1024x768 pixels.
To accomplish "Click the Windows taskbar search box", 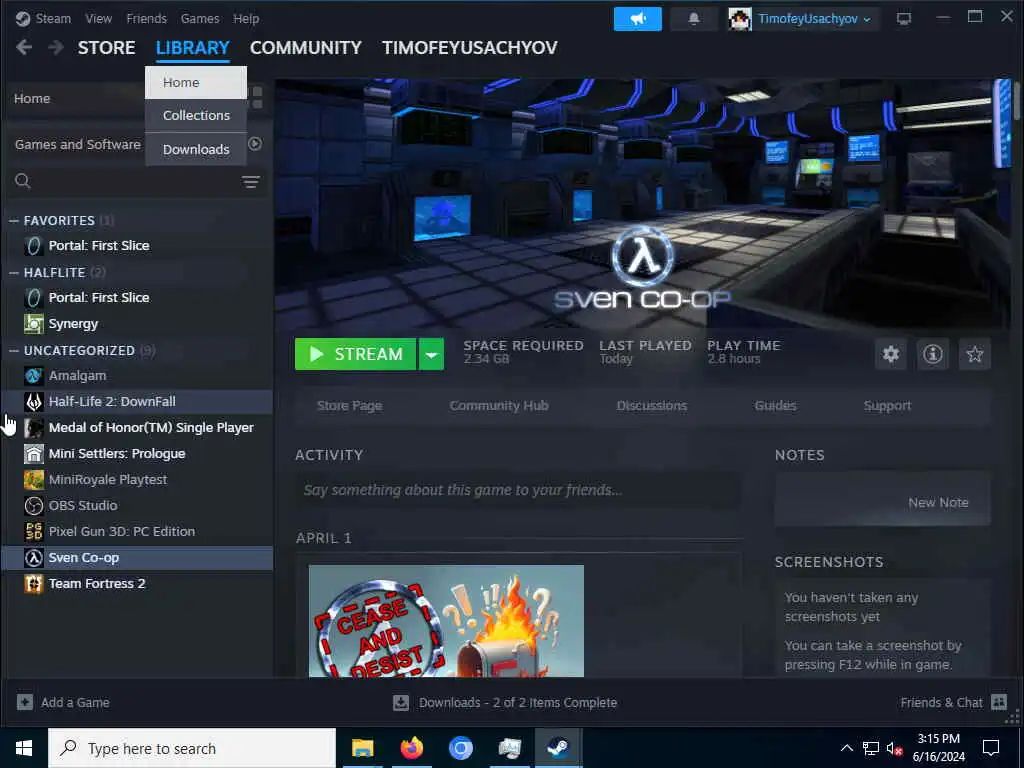I will pos(192,748).
